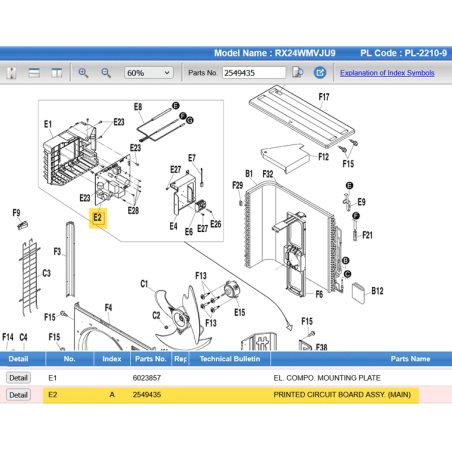The image size is (452, 452).
Task: Click the E1 mounting plate row
Action: pos(226,378)
